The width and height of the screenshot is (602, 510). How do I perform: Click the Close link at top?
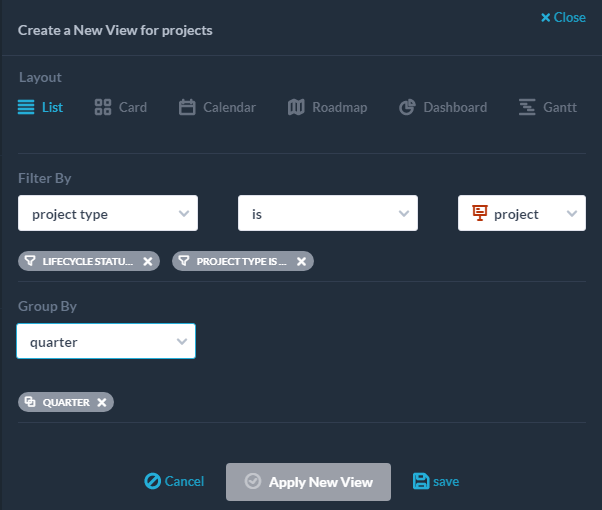[x=563, y=17]
